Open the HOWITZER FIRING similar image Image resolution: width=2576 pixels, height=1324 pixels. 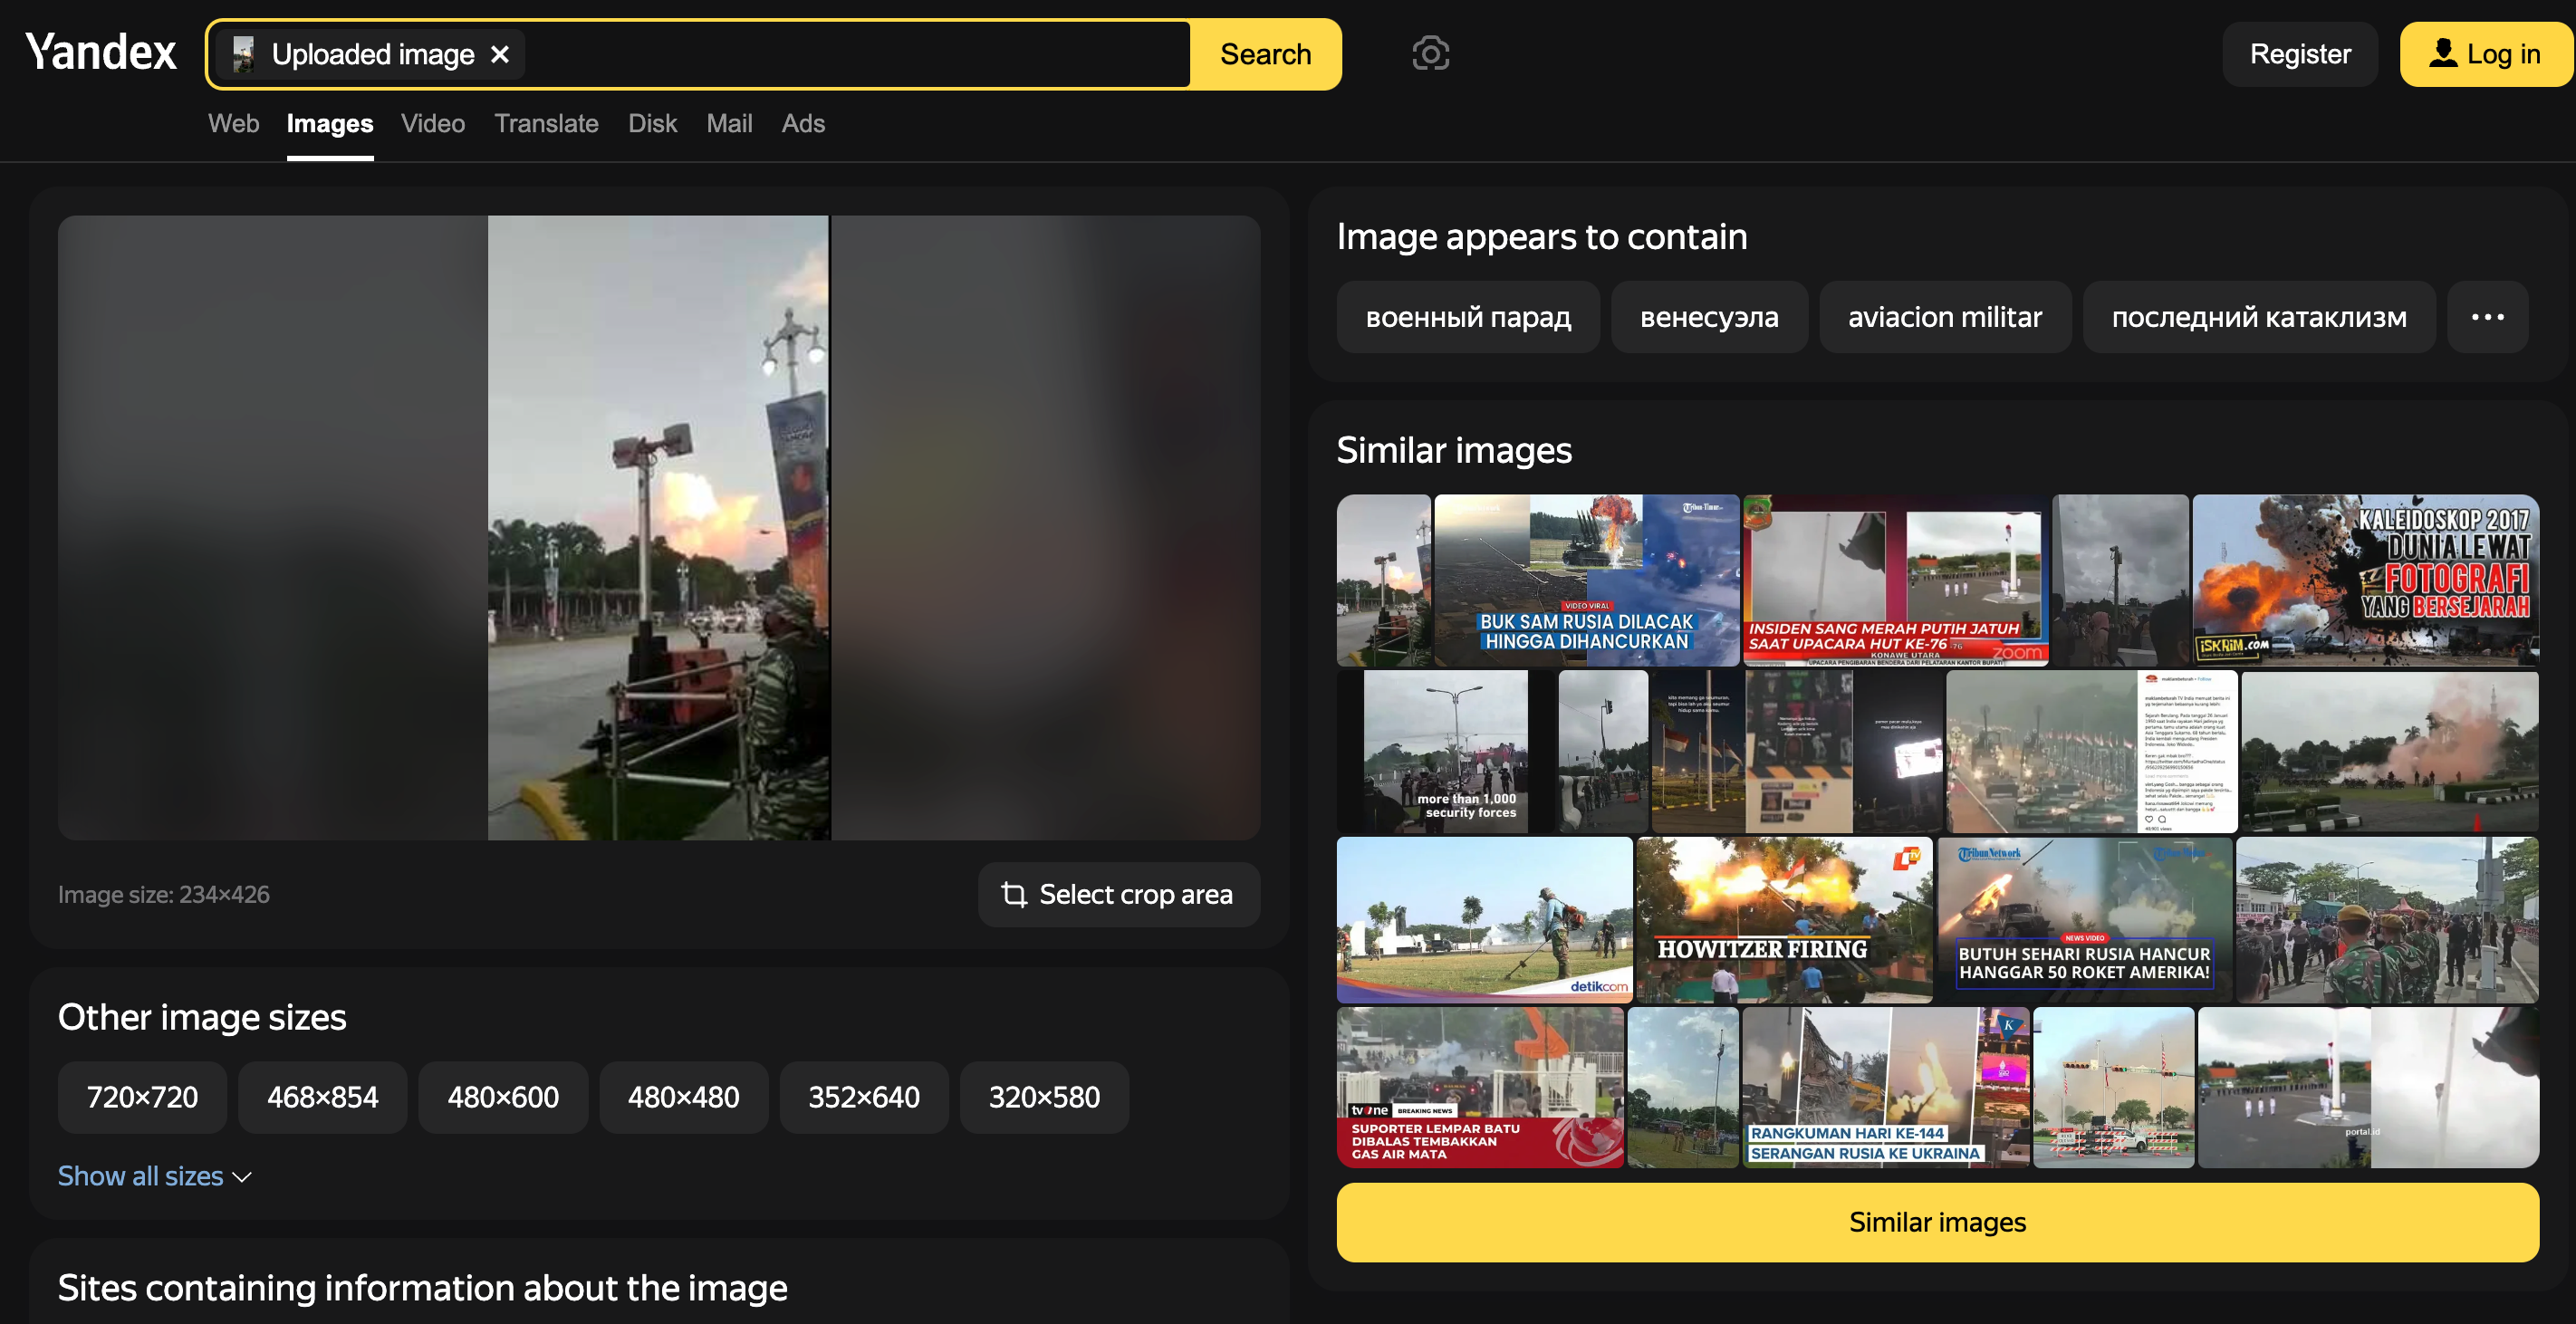pyautogui.click(x=1783, y=920)
